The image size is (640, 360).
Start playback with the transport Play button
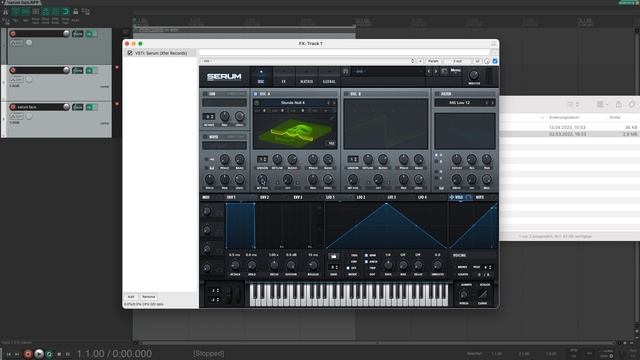(x=39, y=354)
